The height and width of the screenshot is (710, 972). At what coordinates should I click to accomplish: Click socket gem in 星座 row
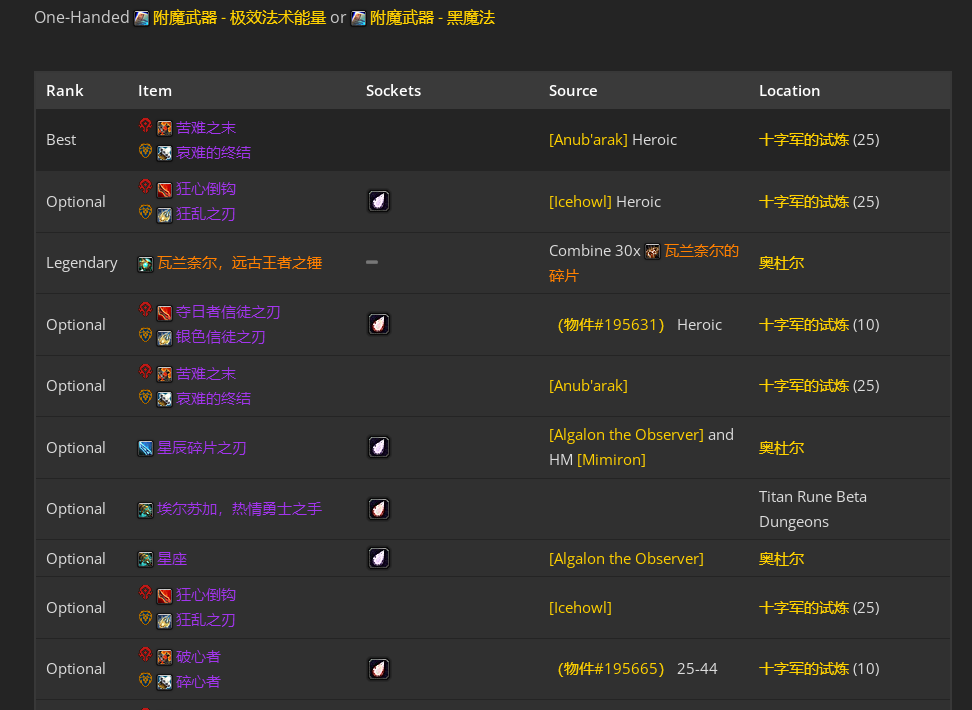click(379, 557)
